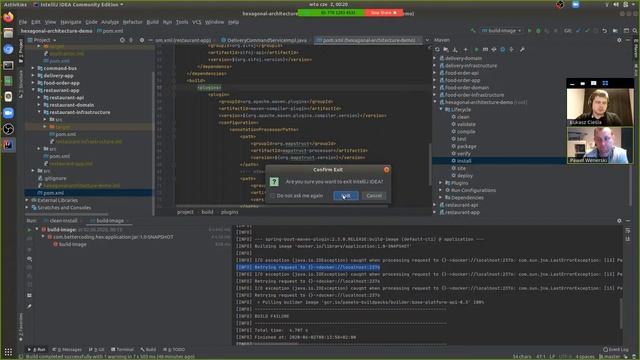
Task: Open the TODO tool window button
Action: tap(174, 349)
